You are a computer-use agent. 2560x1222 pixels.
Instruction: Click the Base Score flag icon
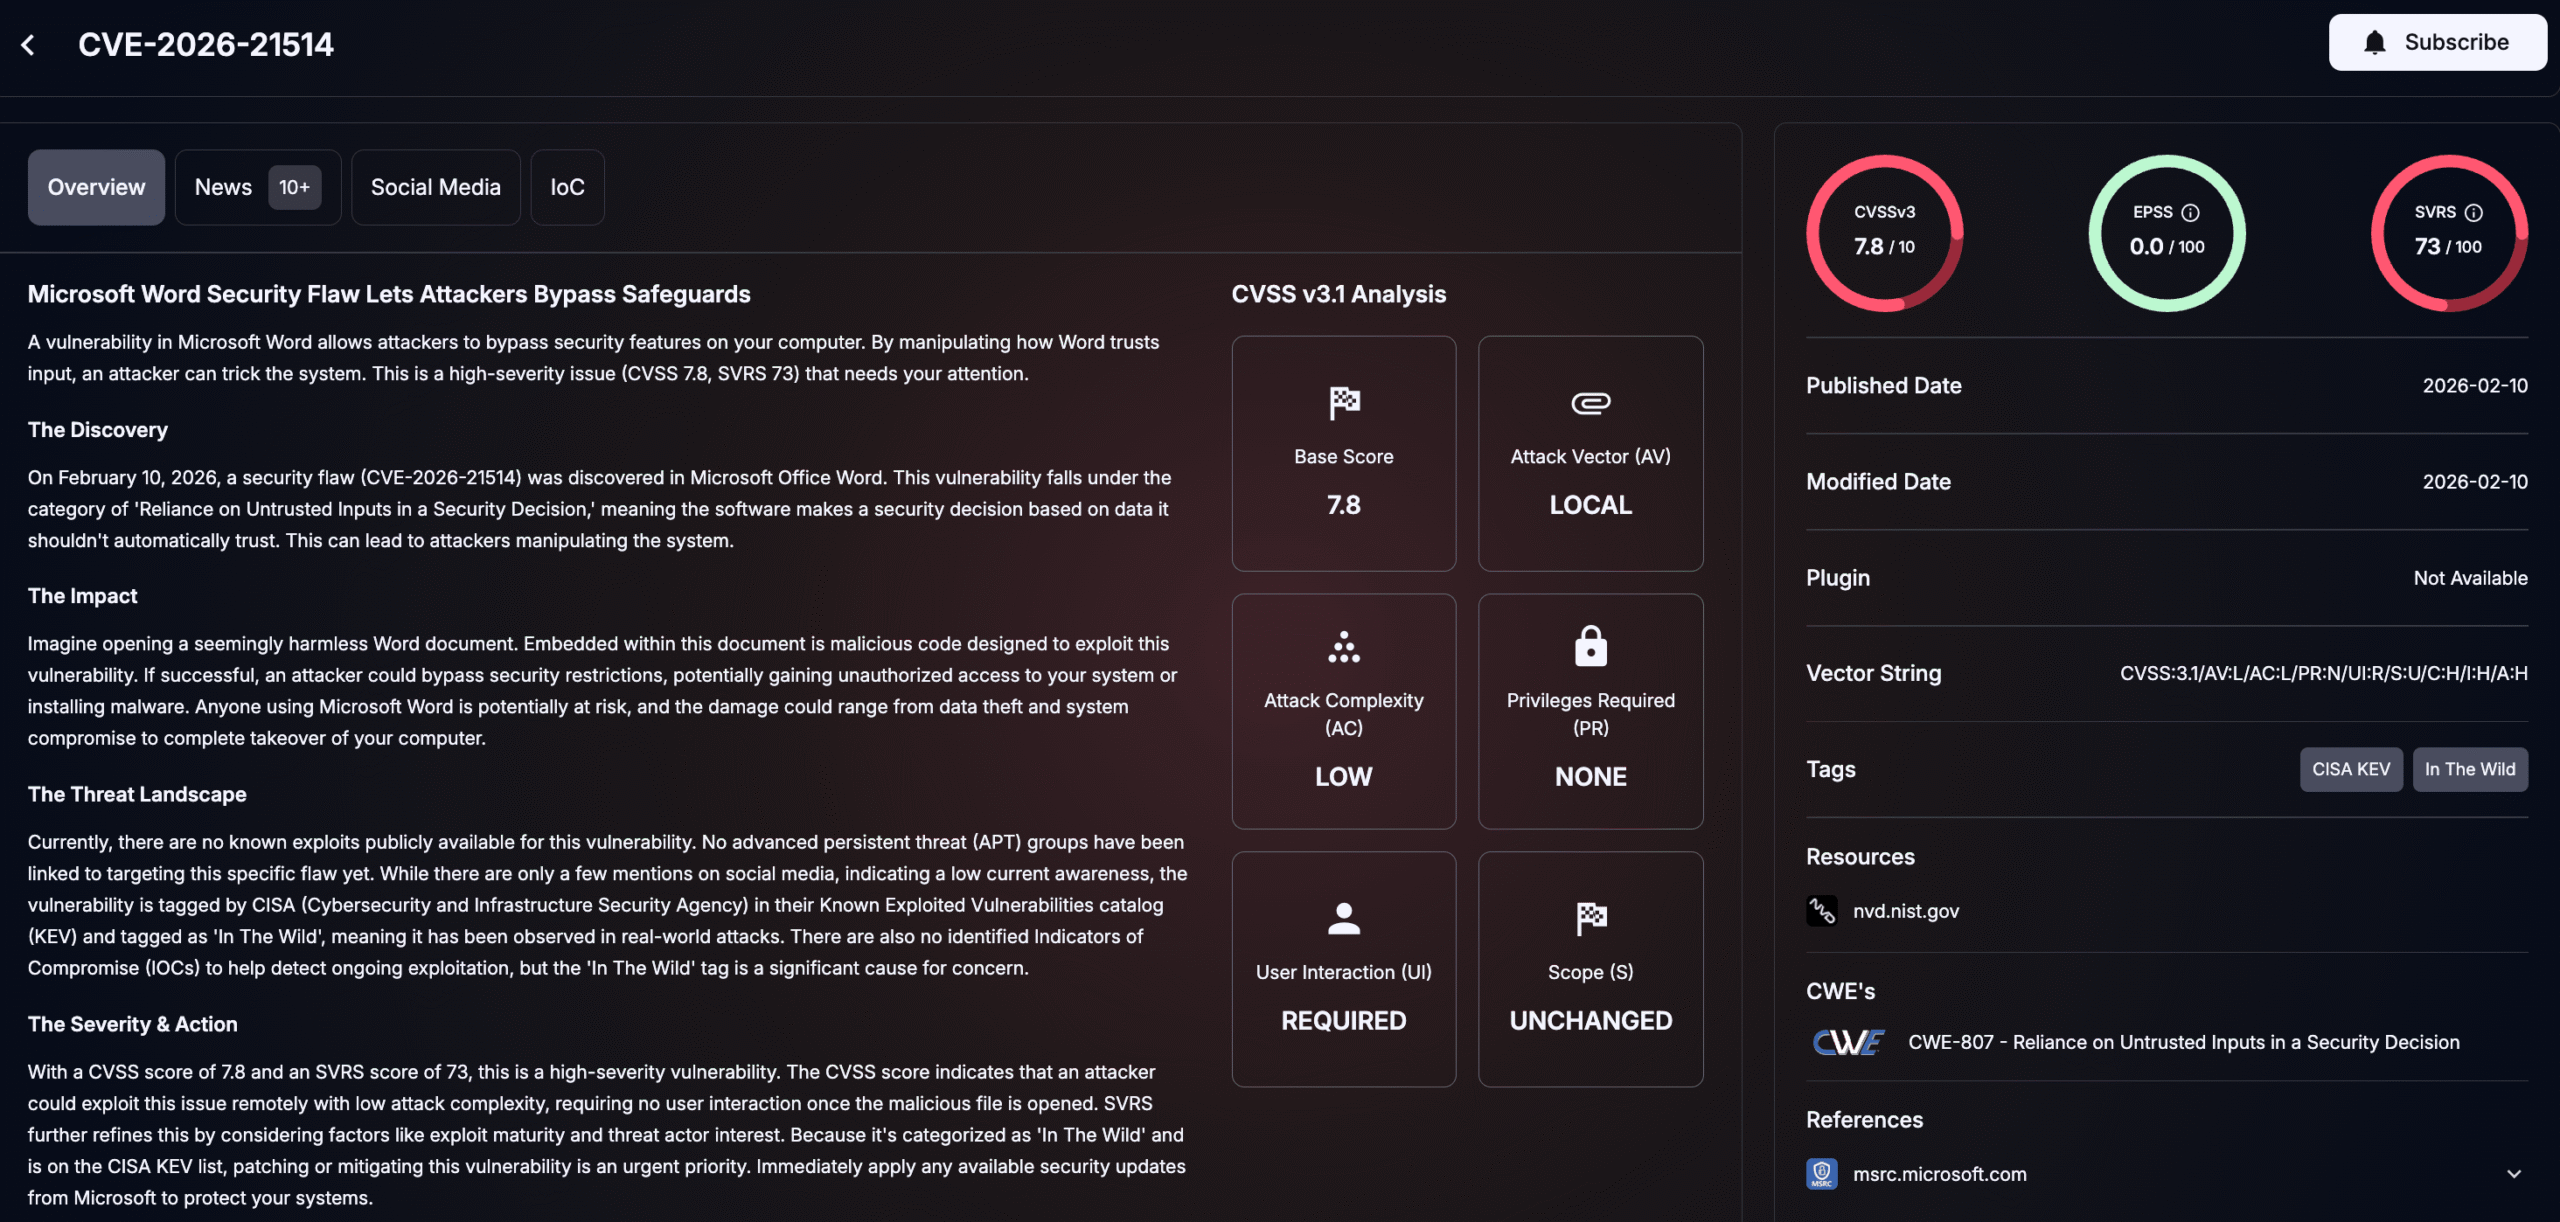click(x=1344, y=403)
